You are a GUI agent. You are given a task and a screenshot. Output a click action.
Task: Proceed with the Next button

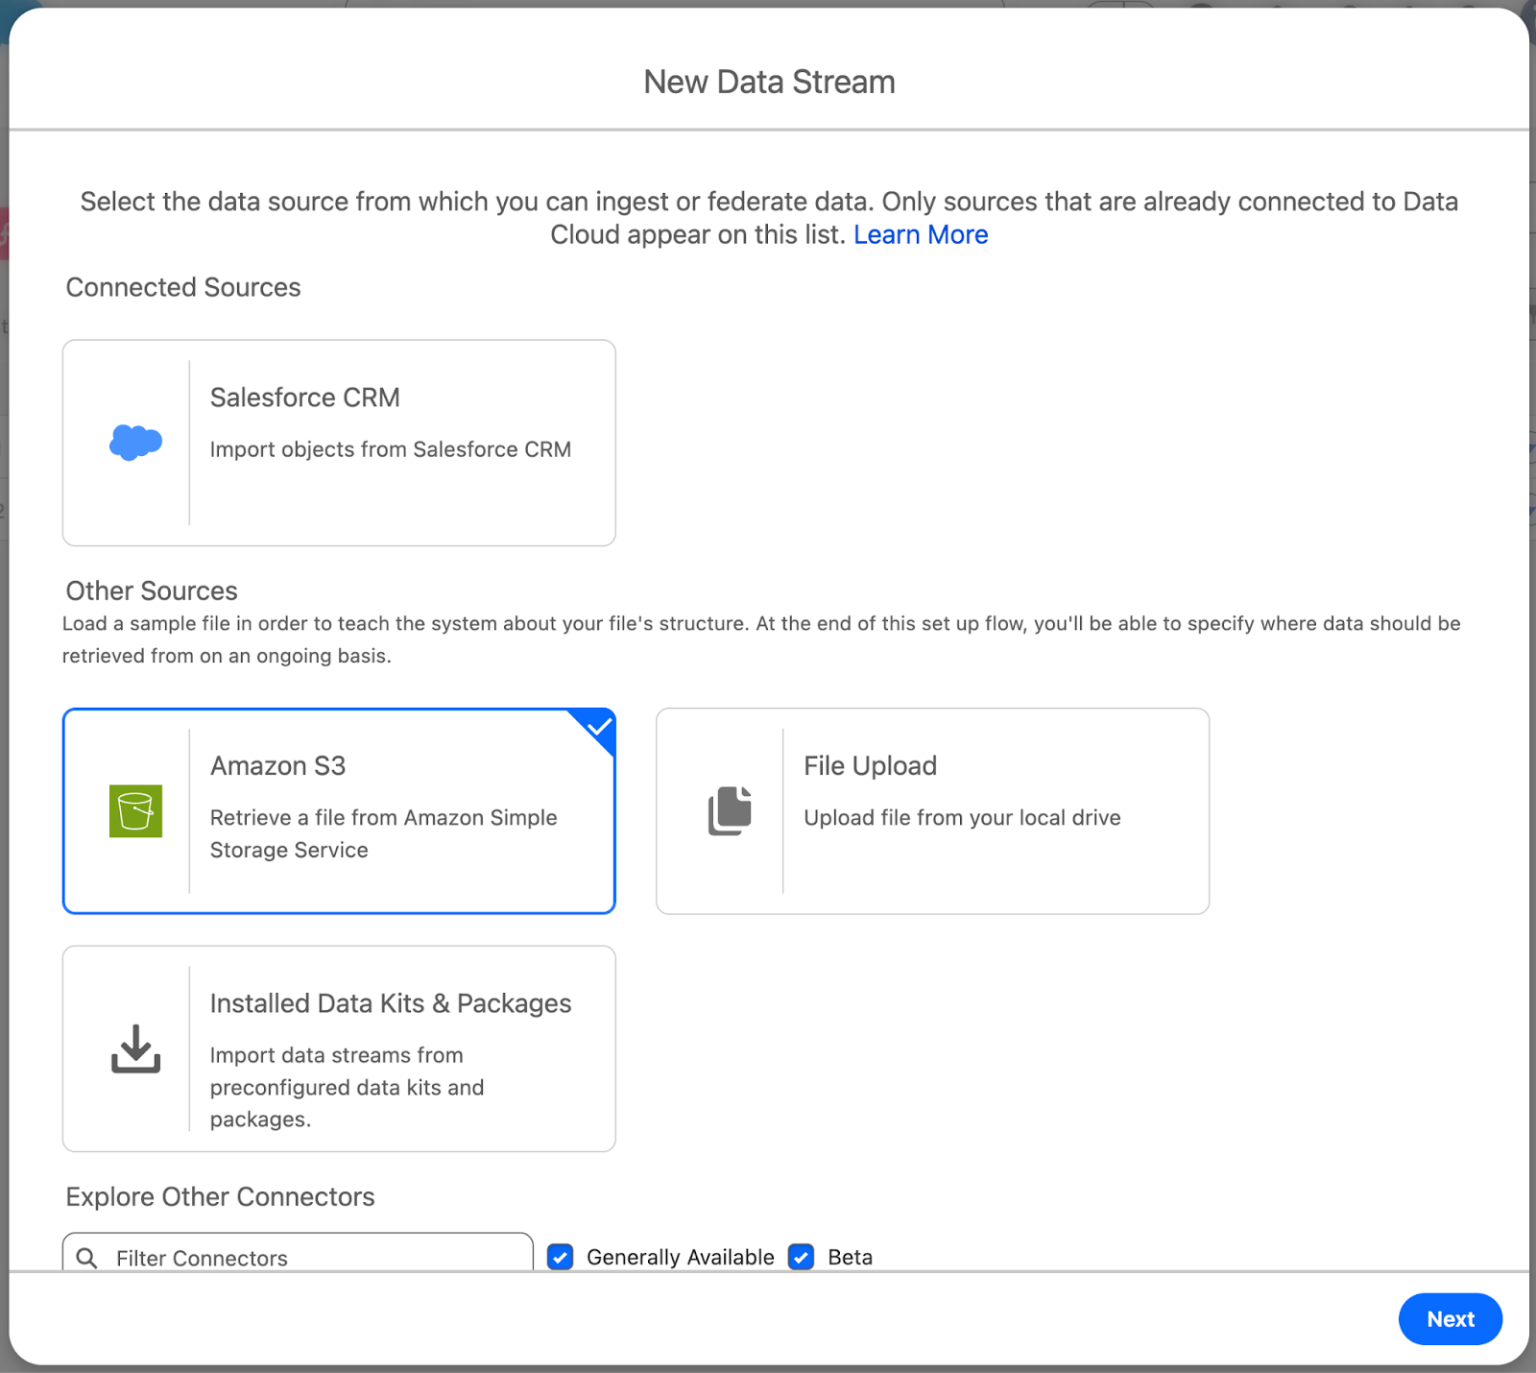coord(1450,1319)
